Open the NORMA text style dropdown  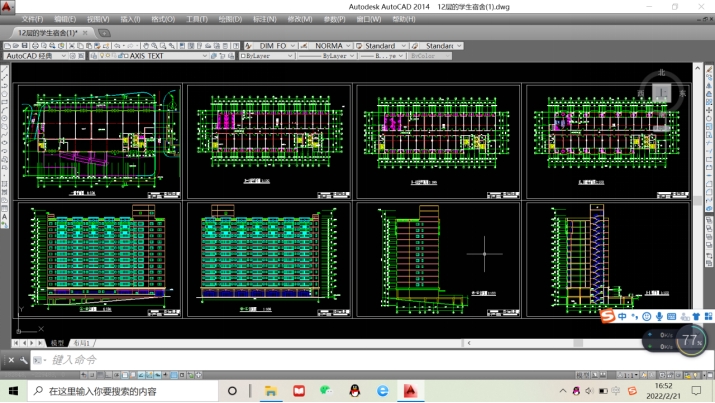[349, 46]
